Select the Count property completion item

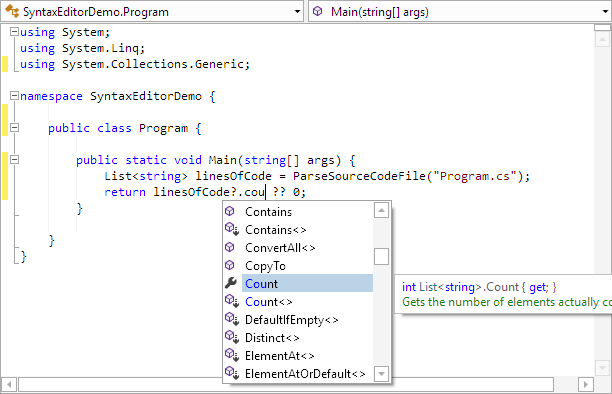pyautogui.click(x=307, y=283)
